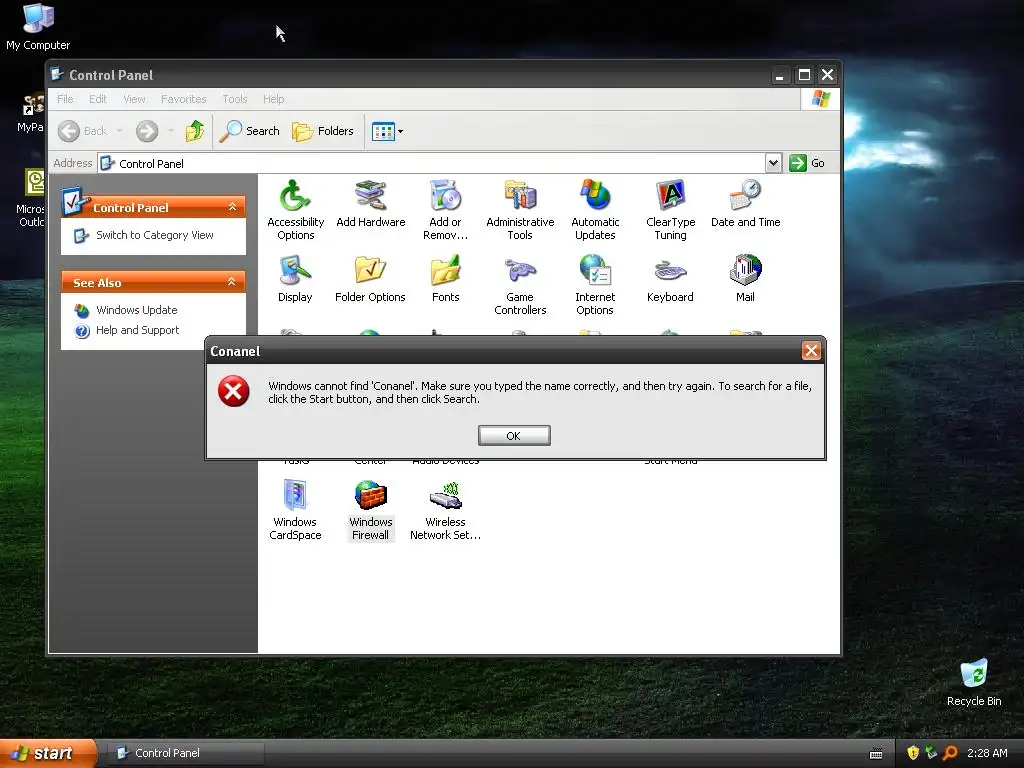
Task: Open Mail settings icon
Action: coord(745,278)
